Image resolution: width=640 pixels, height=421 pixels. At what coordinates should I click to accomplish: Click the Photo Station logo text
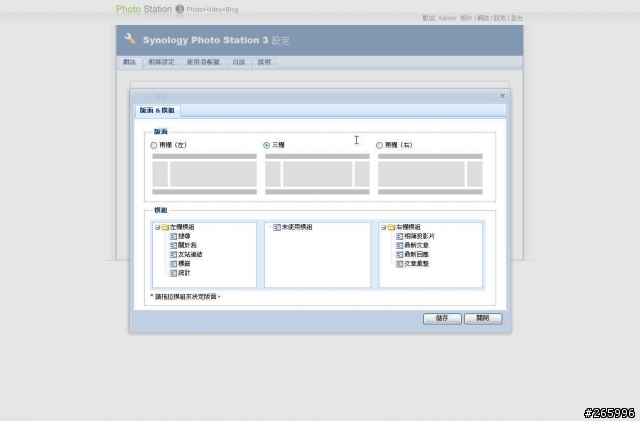coord(144,9)
